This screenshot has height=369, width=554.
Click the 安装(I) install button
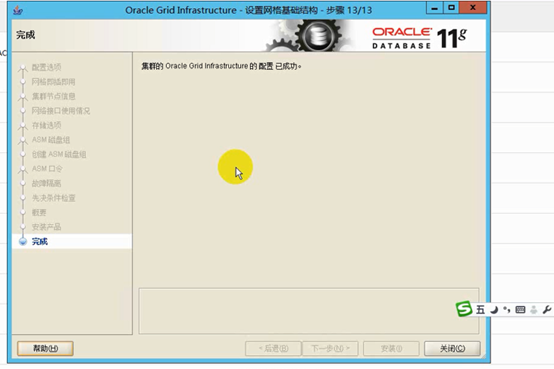click(391, 348)
